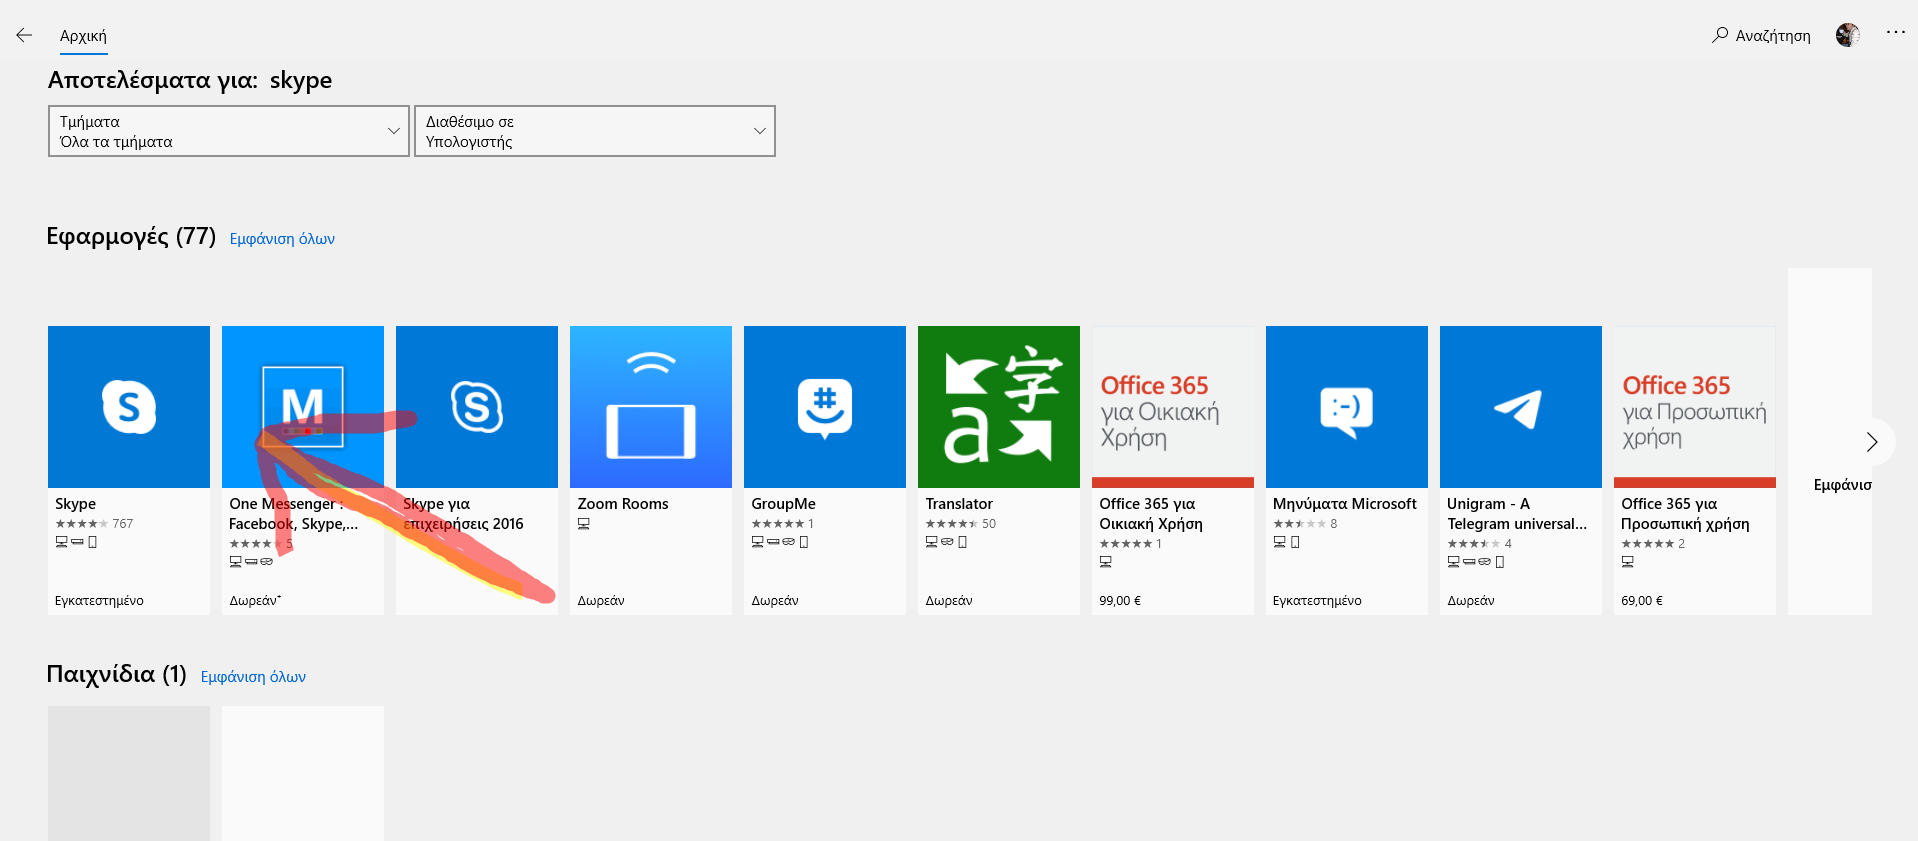Open the Αναζήτηση search box
The height and width of the screenshot is (841, 1918).
[1762, 36]
